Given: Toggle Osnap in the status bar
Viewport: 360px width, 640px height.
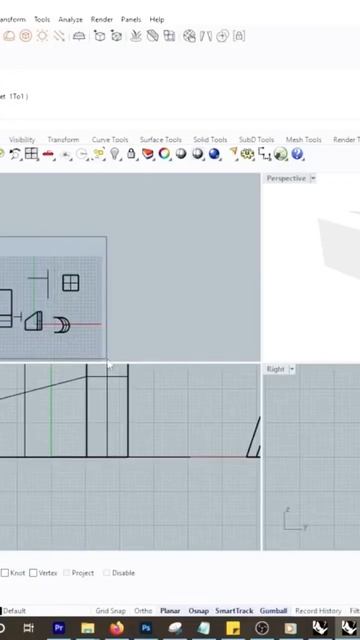Looking at the screenshot, I should pyautogui.click(x=199, y=611).
